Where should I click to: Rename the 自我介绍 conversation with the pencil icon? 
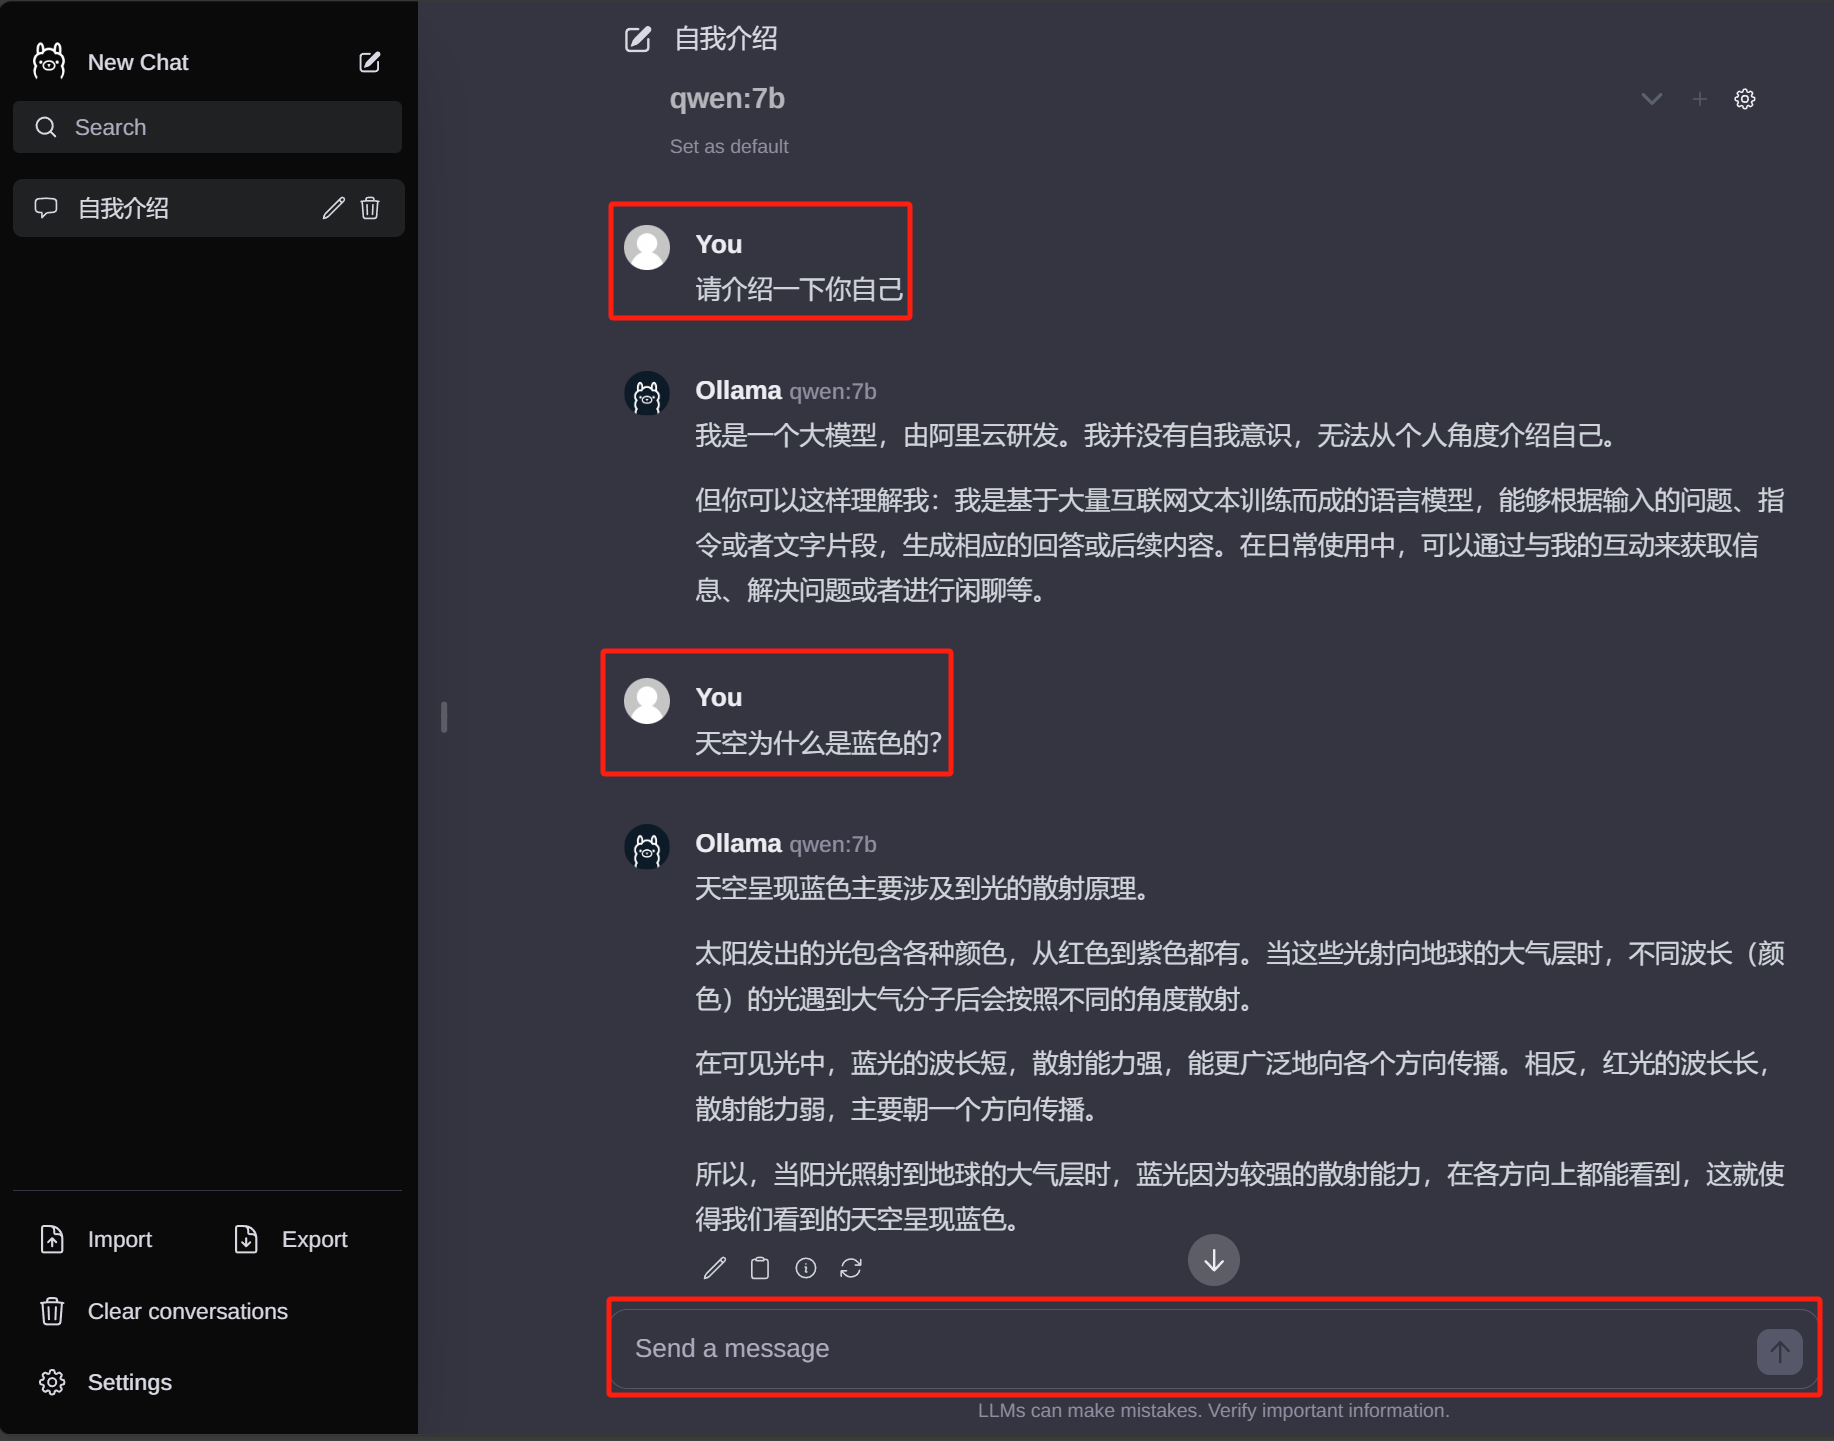click(x=333, y=208)
